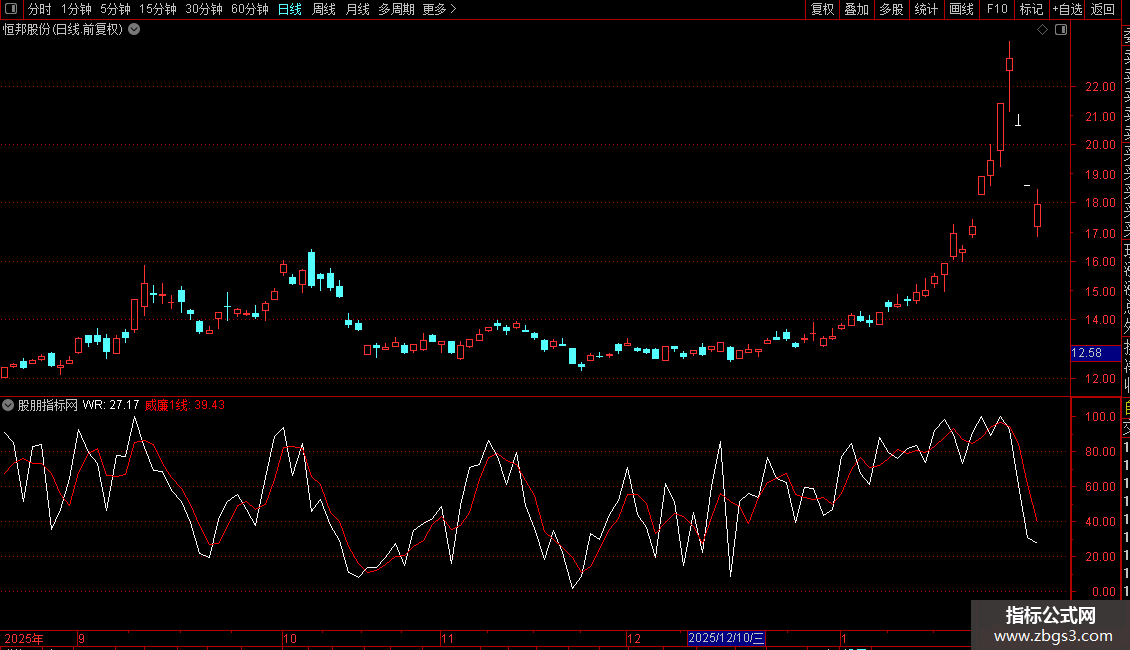
Task: Click the highlighted date 2025/12/10/三 on the time axis
Action: tap(726, 638)
